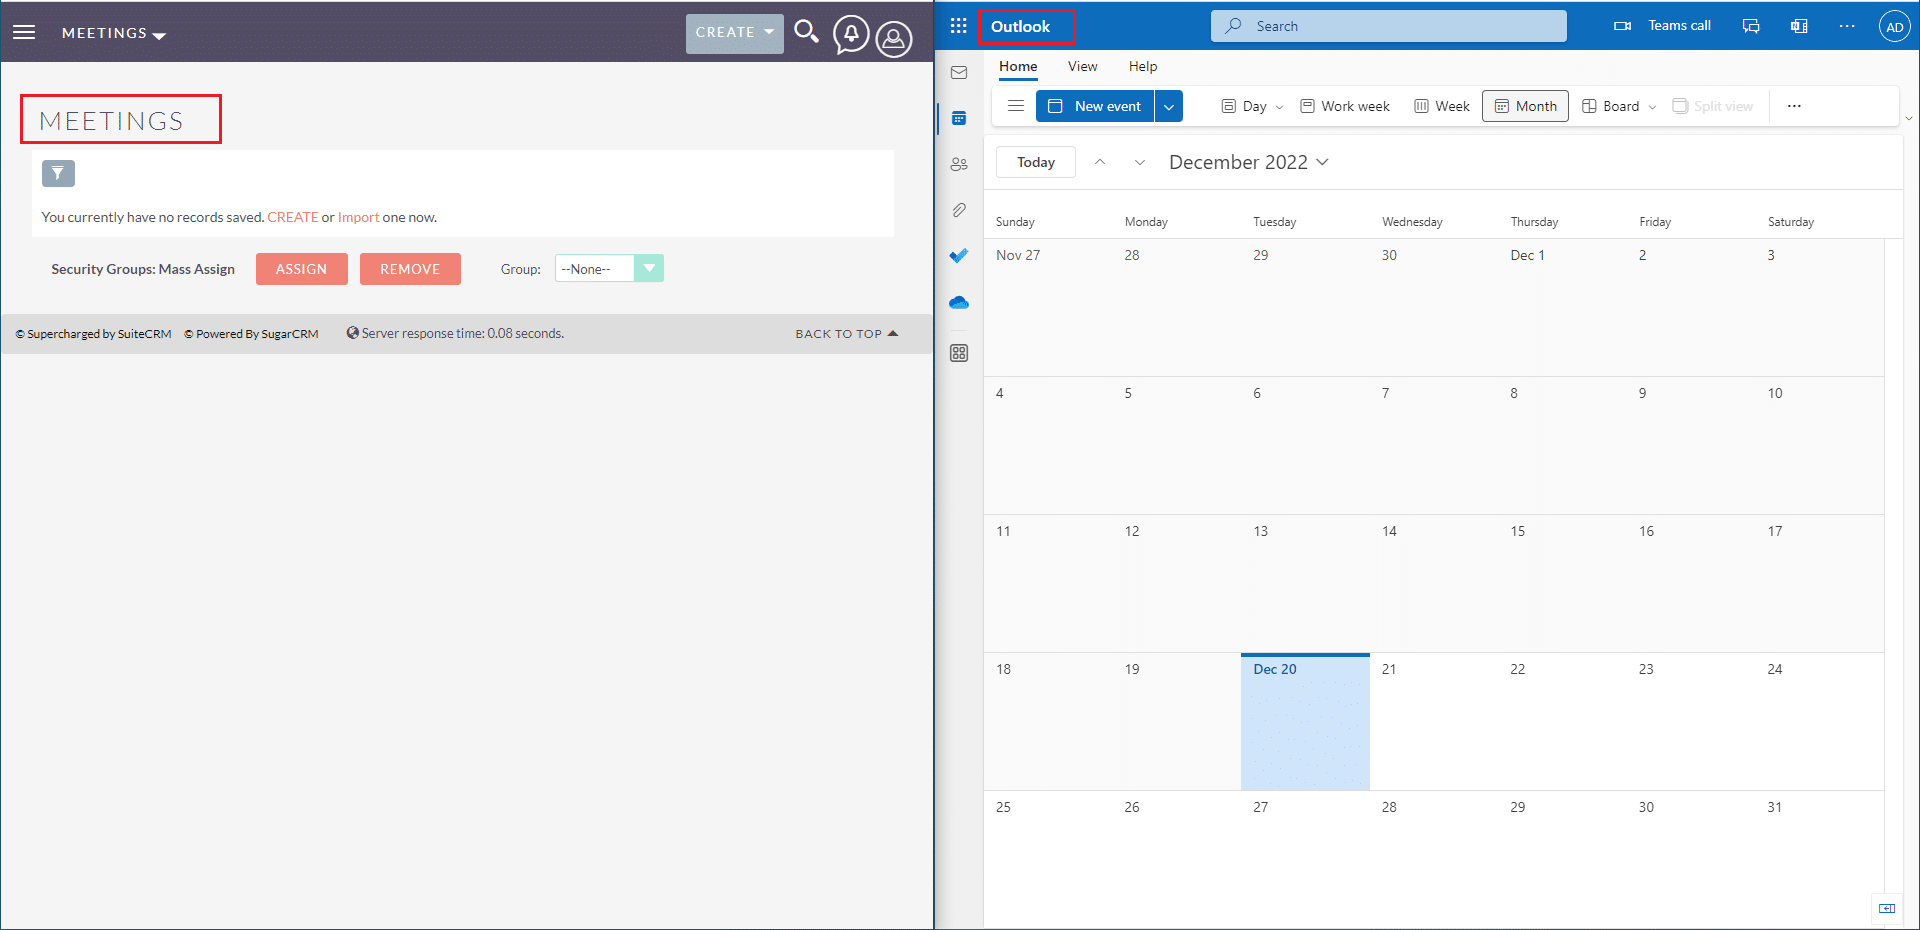Open the AD account avatar in Outlook
This screenshot has height=930, width=1920.
tap(1894, 27)
